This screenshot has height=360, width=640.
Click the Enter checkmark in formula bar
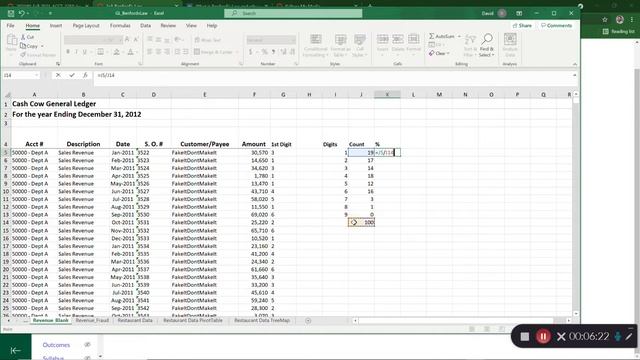[72, 75]
